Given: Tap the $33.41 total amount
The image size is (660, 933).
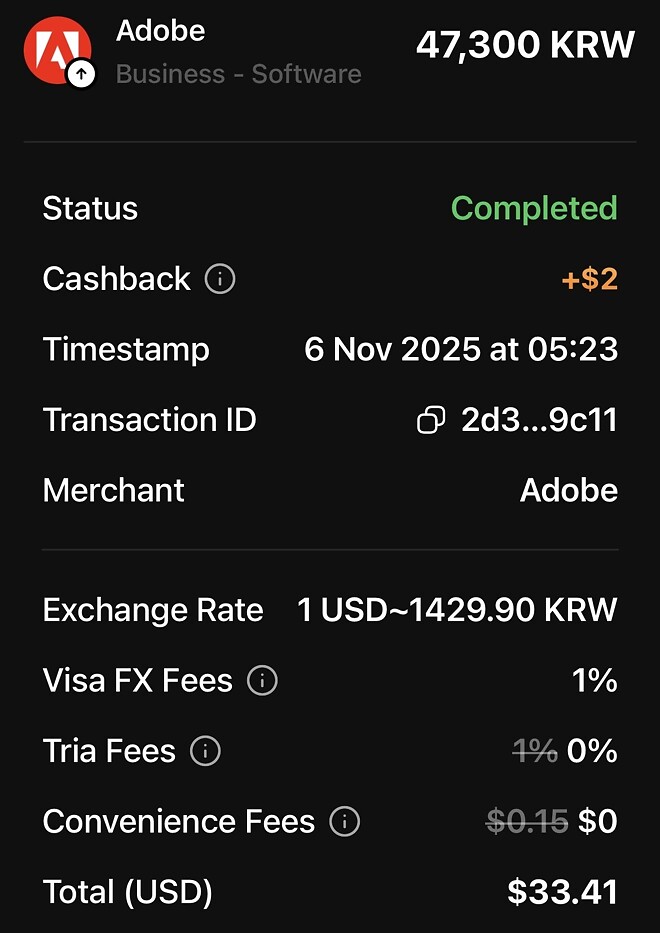Looking at the screenshot, I should pyautogui.click(x=562, y=891).
